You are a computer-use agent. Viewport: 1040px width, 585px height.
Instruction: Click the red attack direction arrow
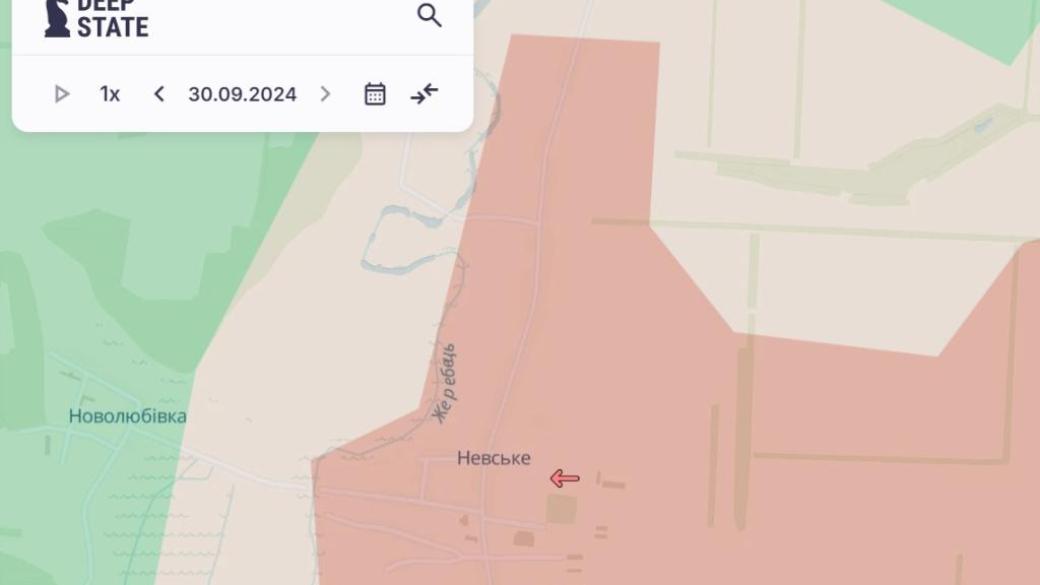pos(564,478)
